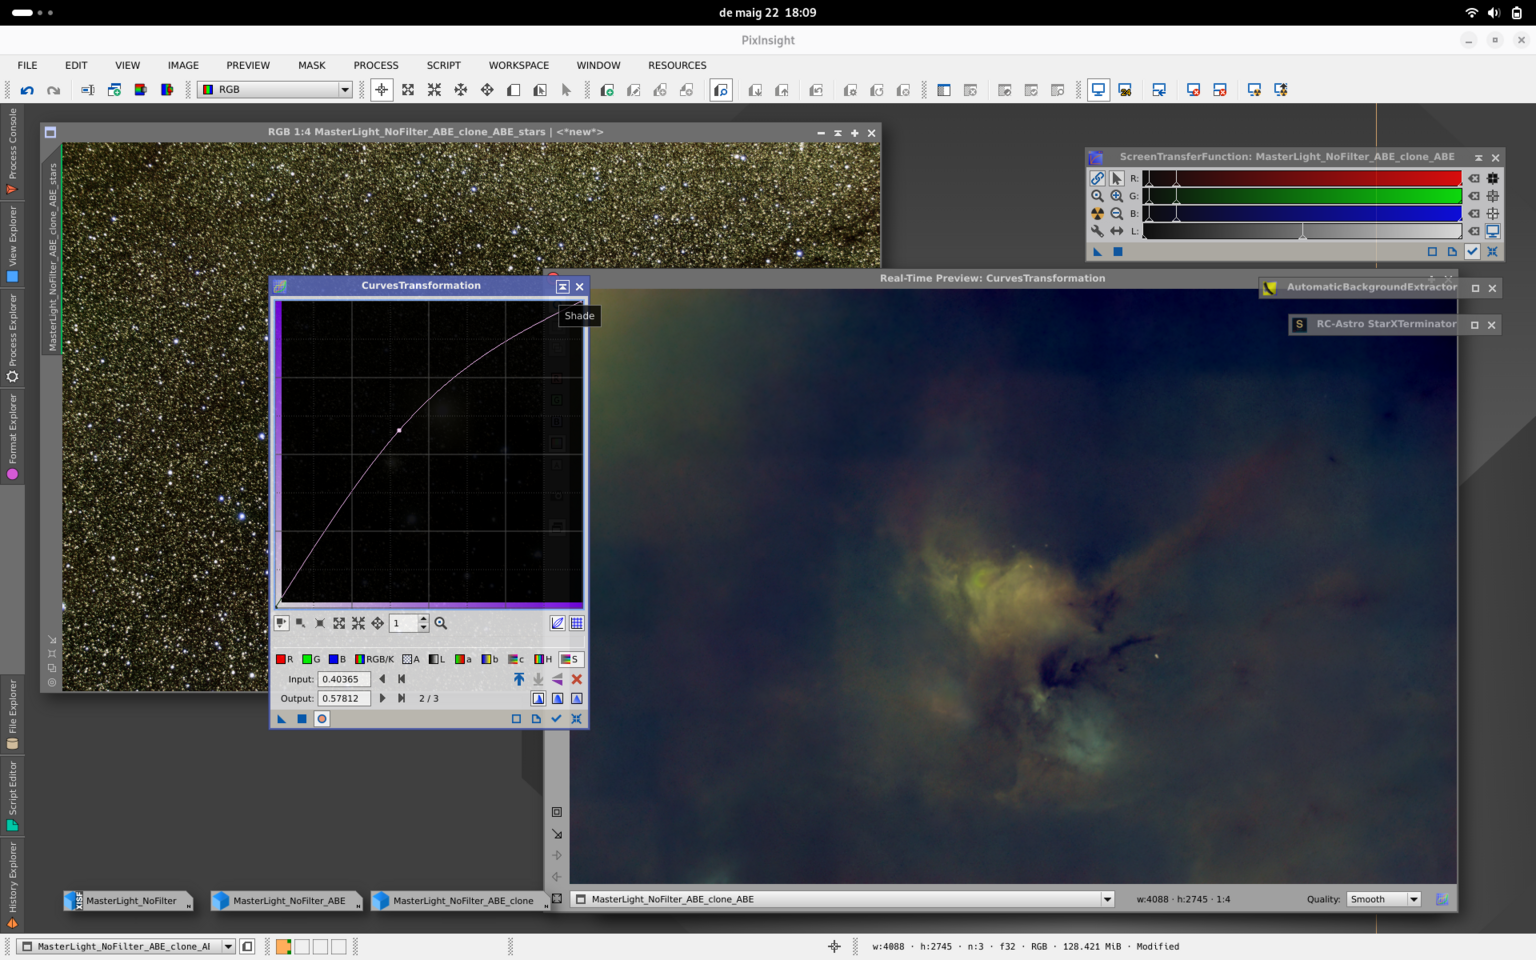1536x960 pixels.
Task: Open the WORKSPACE menu
Action: (x=518, y=65)
